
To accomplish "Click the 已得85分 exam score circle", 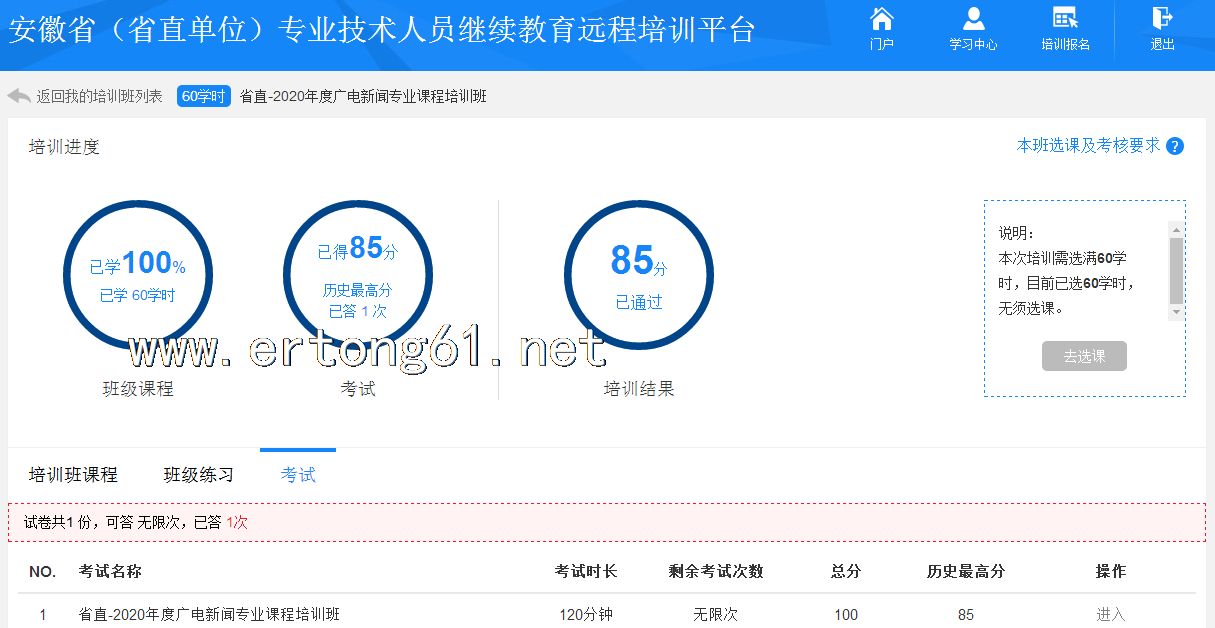I will tap(358, 275).
